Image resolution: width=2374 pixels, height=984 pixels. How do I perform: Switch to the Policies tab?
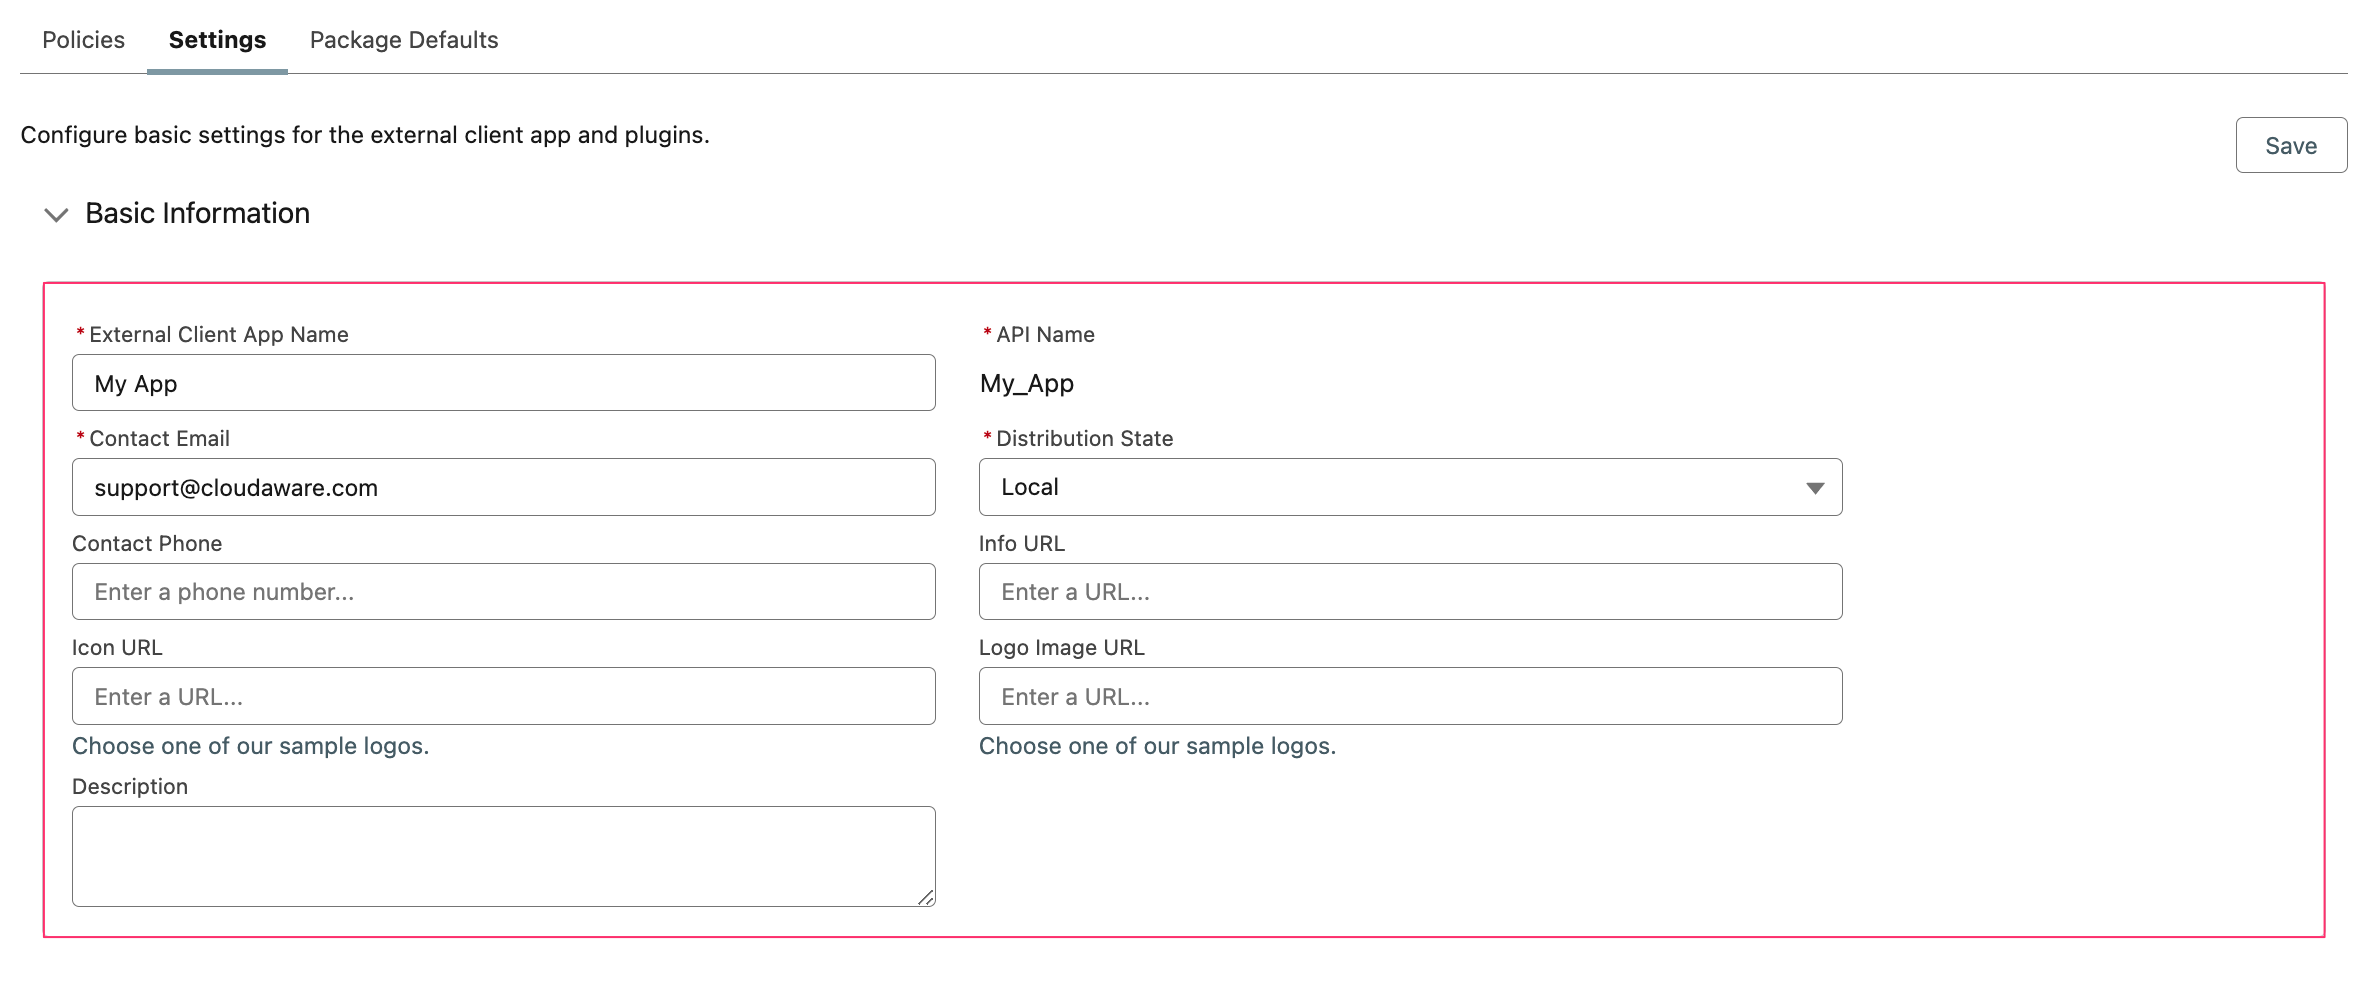[82, 39]
